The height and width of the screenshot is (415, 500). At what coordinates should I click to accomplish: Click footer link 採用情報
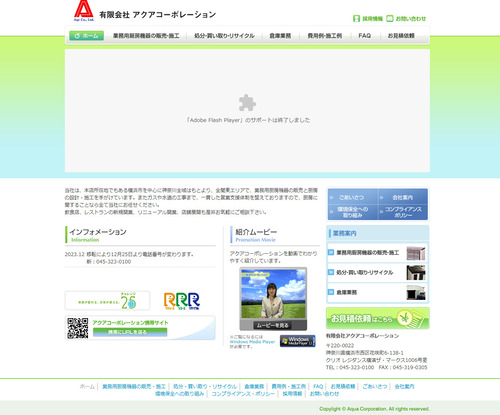click(292, 394)
